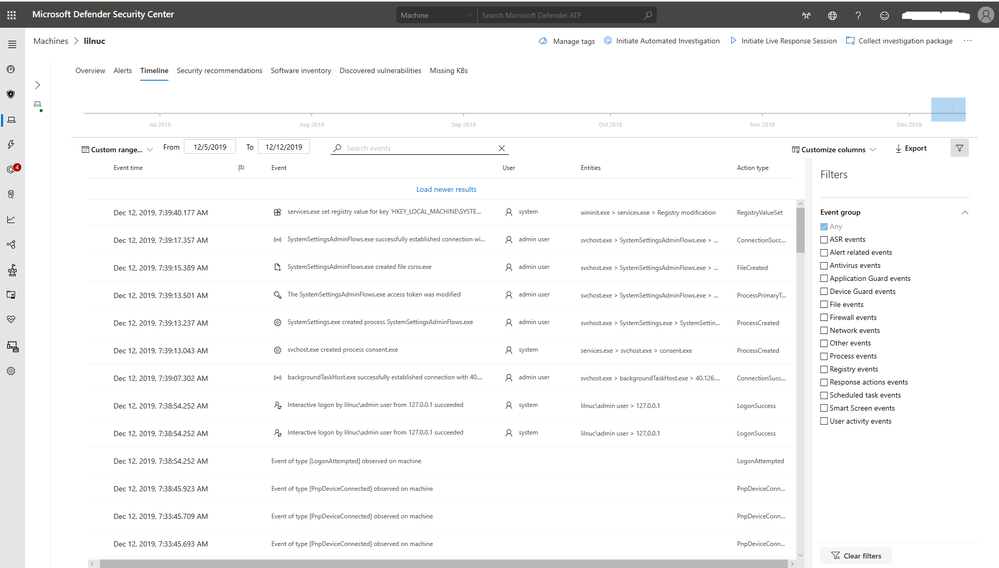999x568 pixels.
Task: Switch to the Discovered vulnerabilities tab
Action: 380,71
